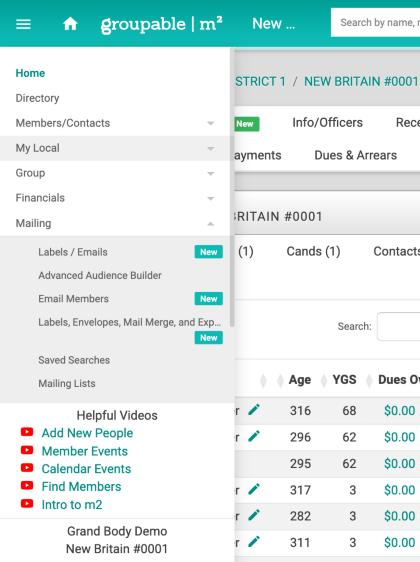Viewport: 420px width, 562px height.
Task: Edit the member row with age 311
Action: (x=254, y=542)
